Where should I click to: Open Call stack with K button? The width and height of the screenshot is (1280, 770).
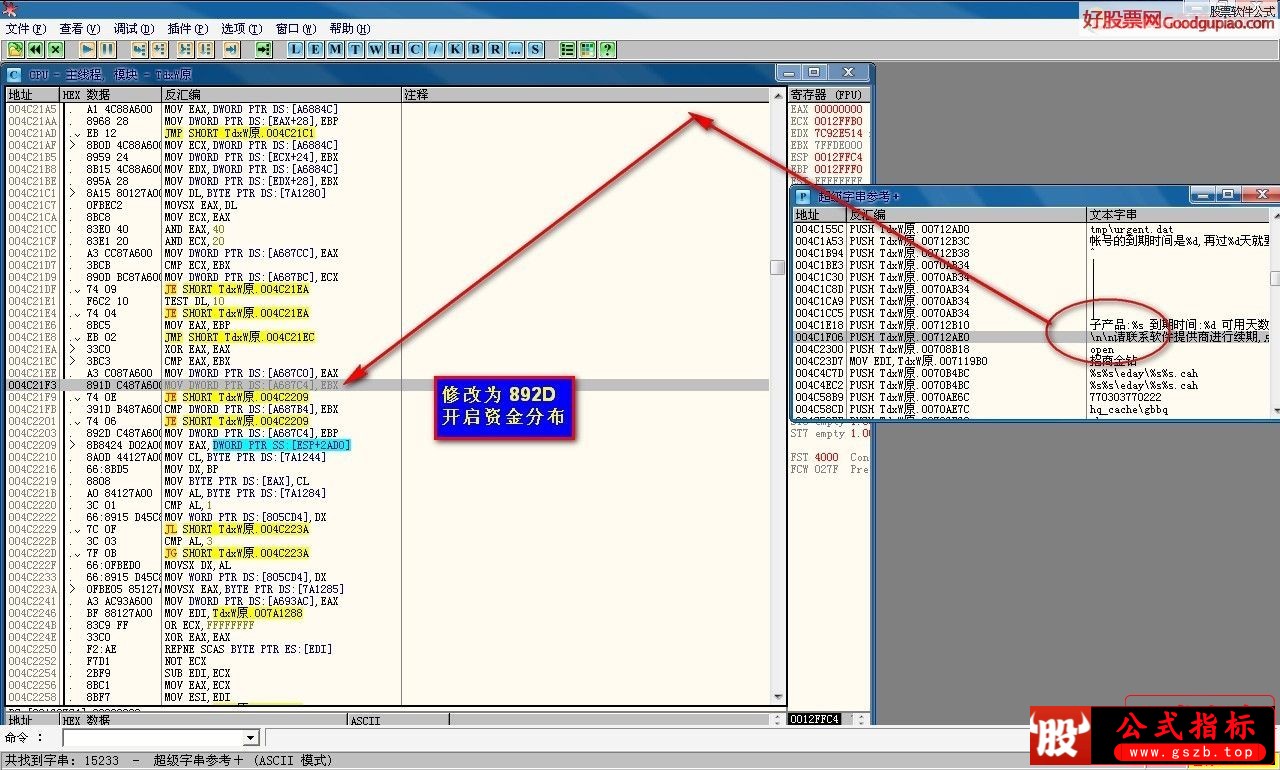[x=455, y=49]
